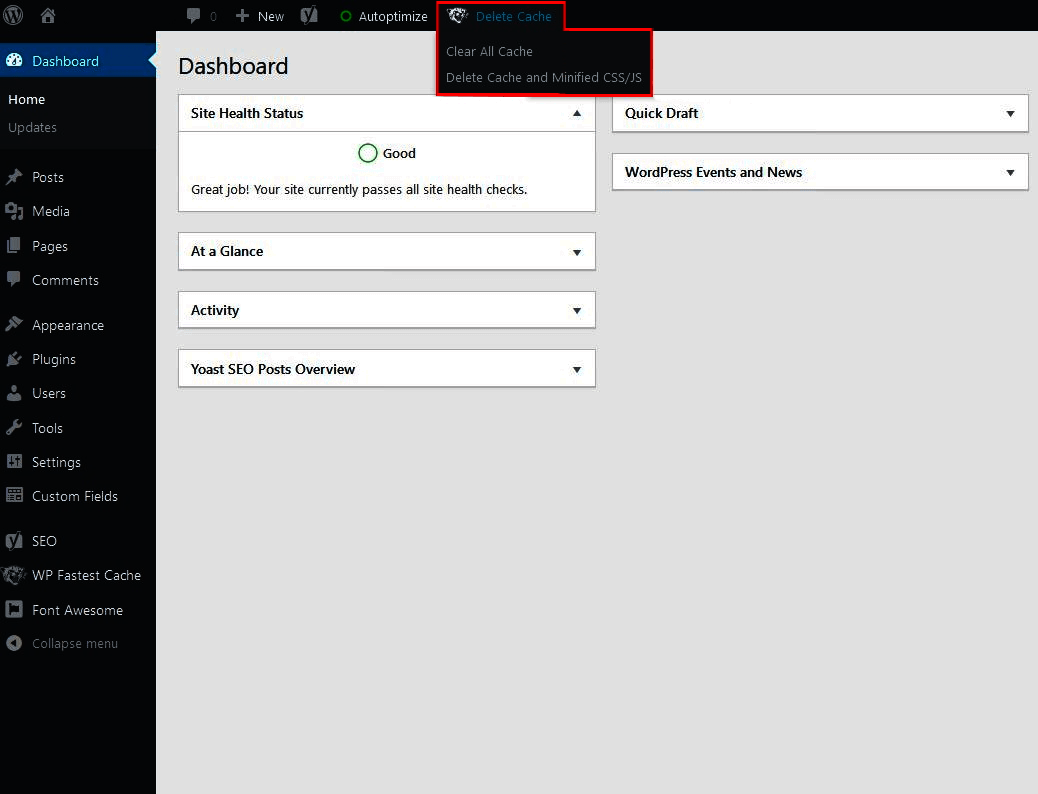Expand the At a Glance widget
The width and height of the screenshot is (1038, 794).
point(577,251)
